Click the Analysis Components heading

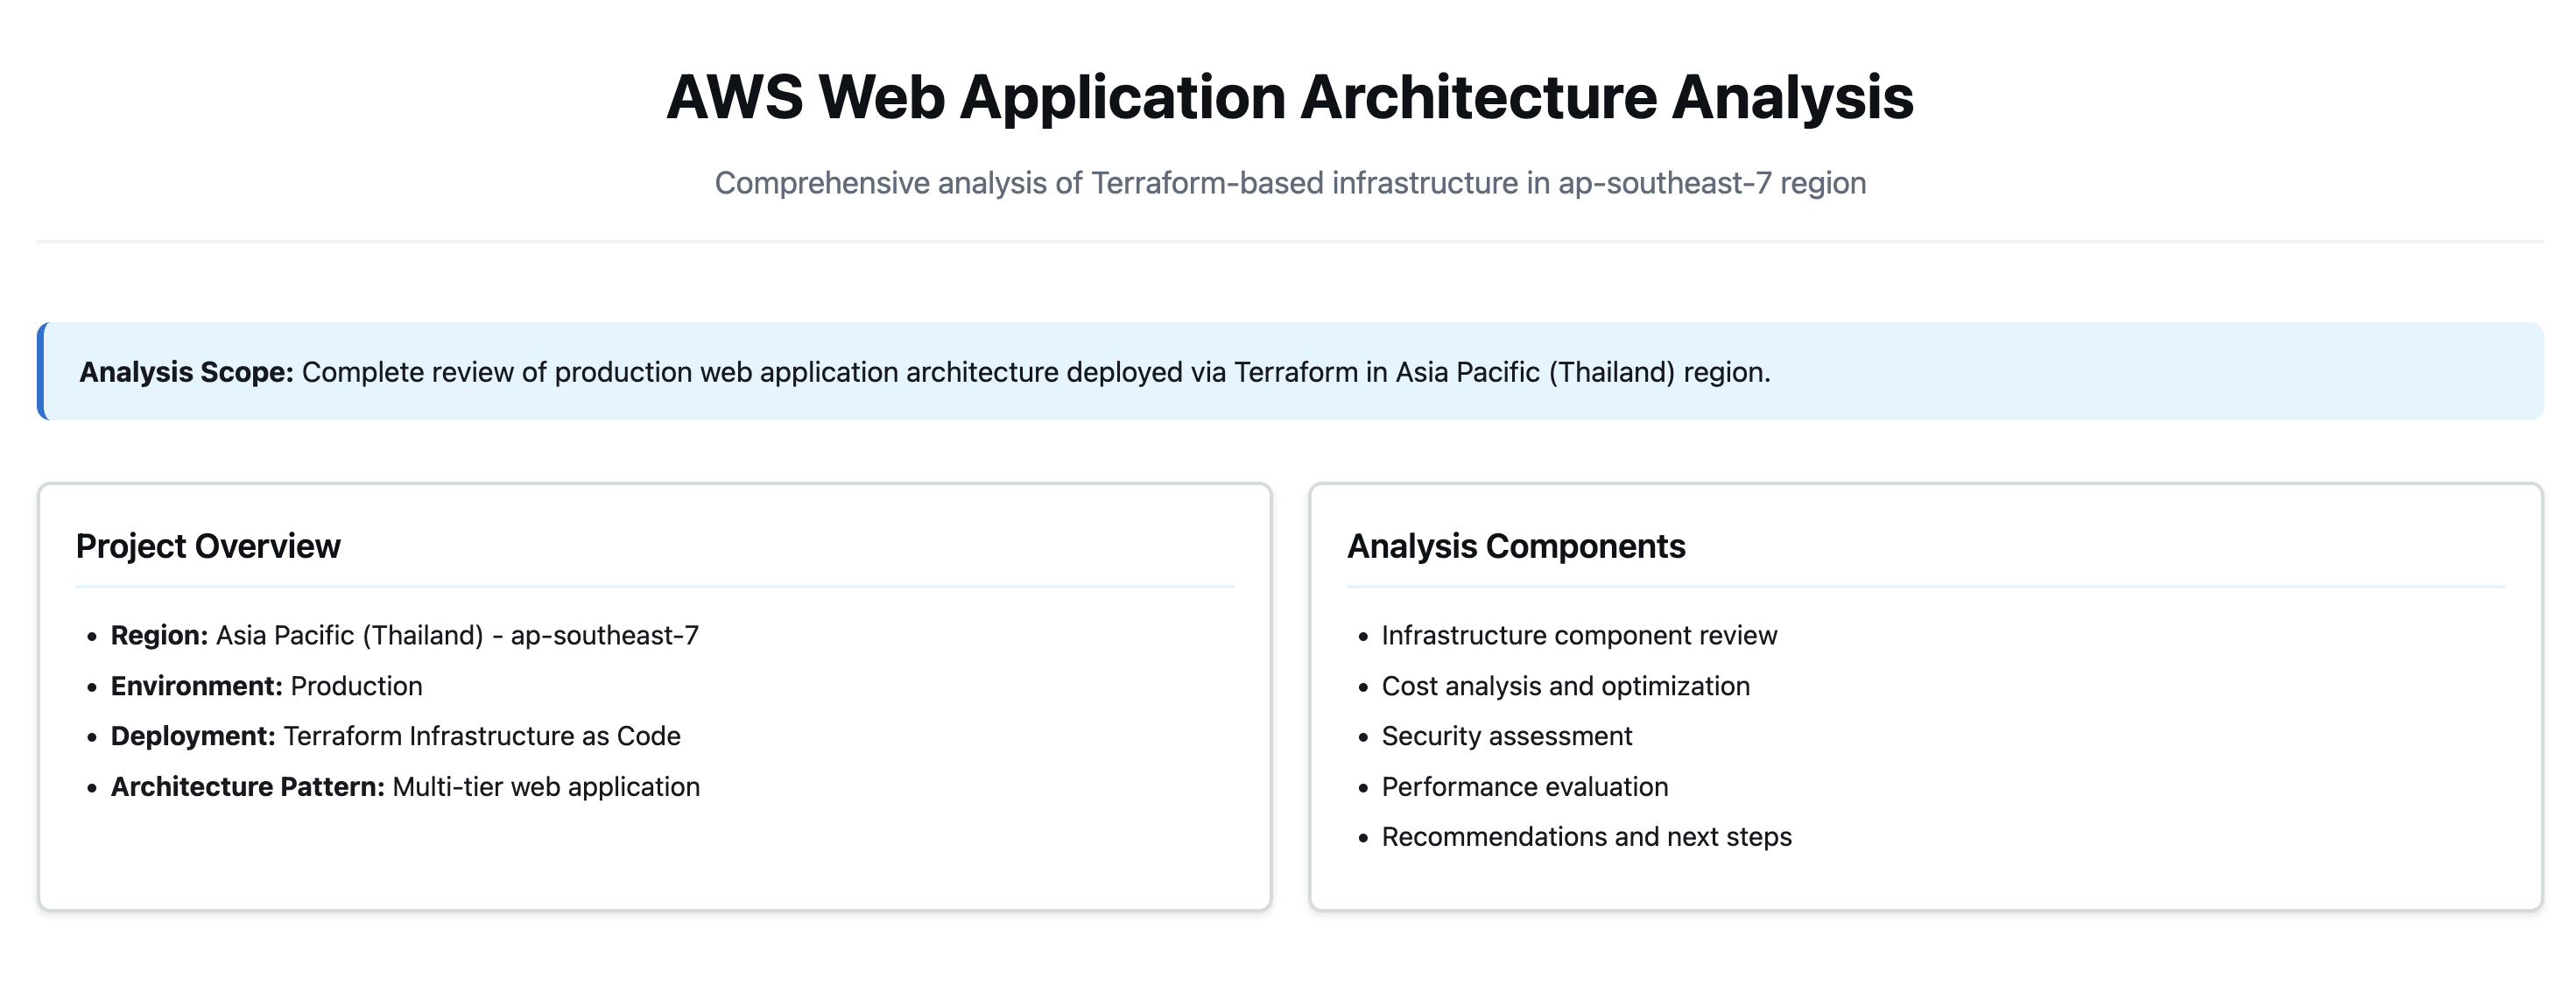click(1516, 546)
